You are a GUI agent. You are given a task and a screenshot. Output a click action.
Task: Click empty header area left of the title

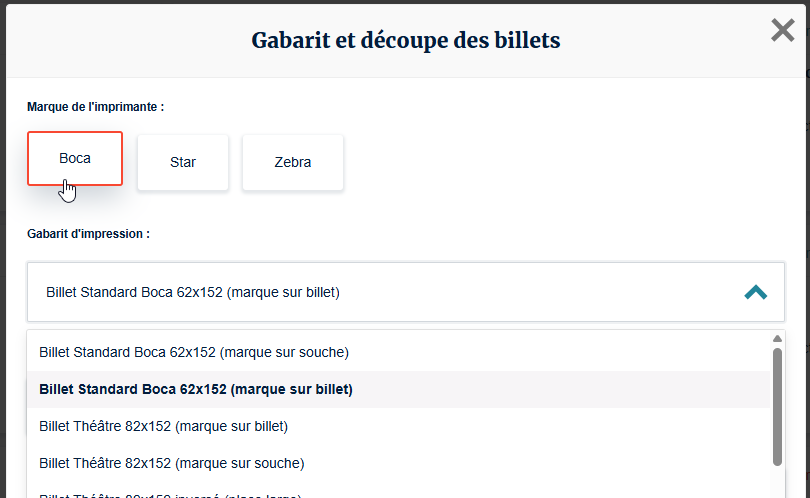120,40
